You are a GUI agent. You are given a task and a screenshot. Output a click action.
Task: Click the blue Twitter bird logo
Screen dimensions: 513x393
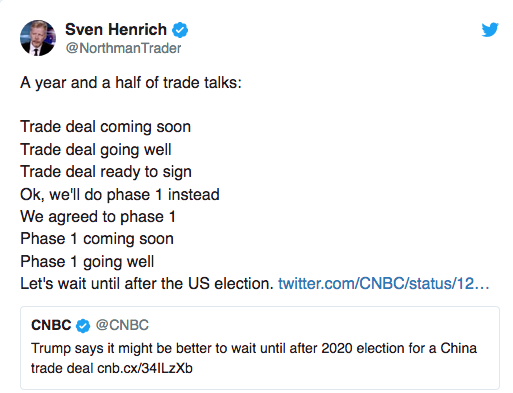click(x=490, y=29)
